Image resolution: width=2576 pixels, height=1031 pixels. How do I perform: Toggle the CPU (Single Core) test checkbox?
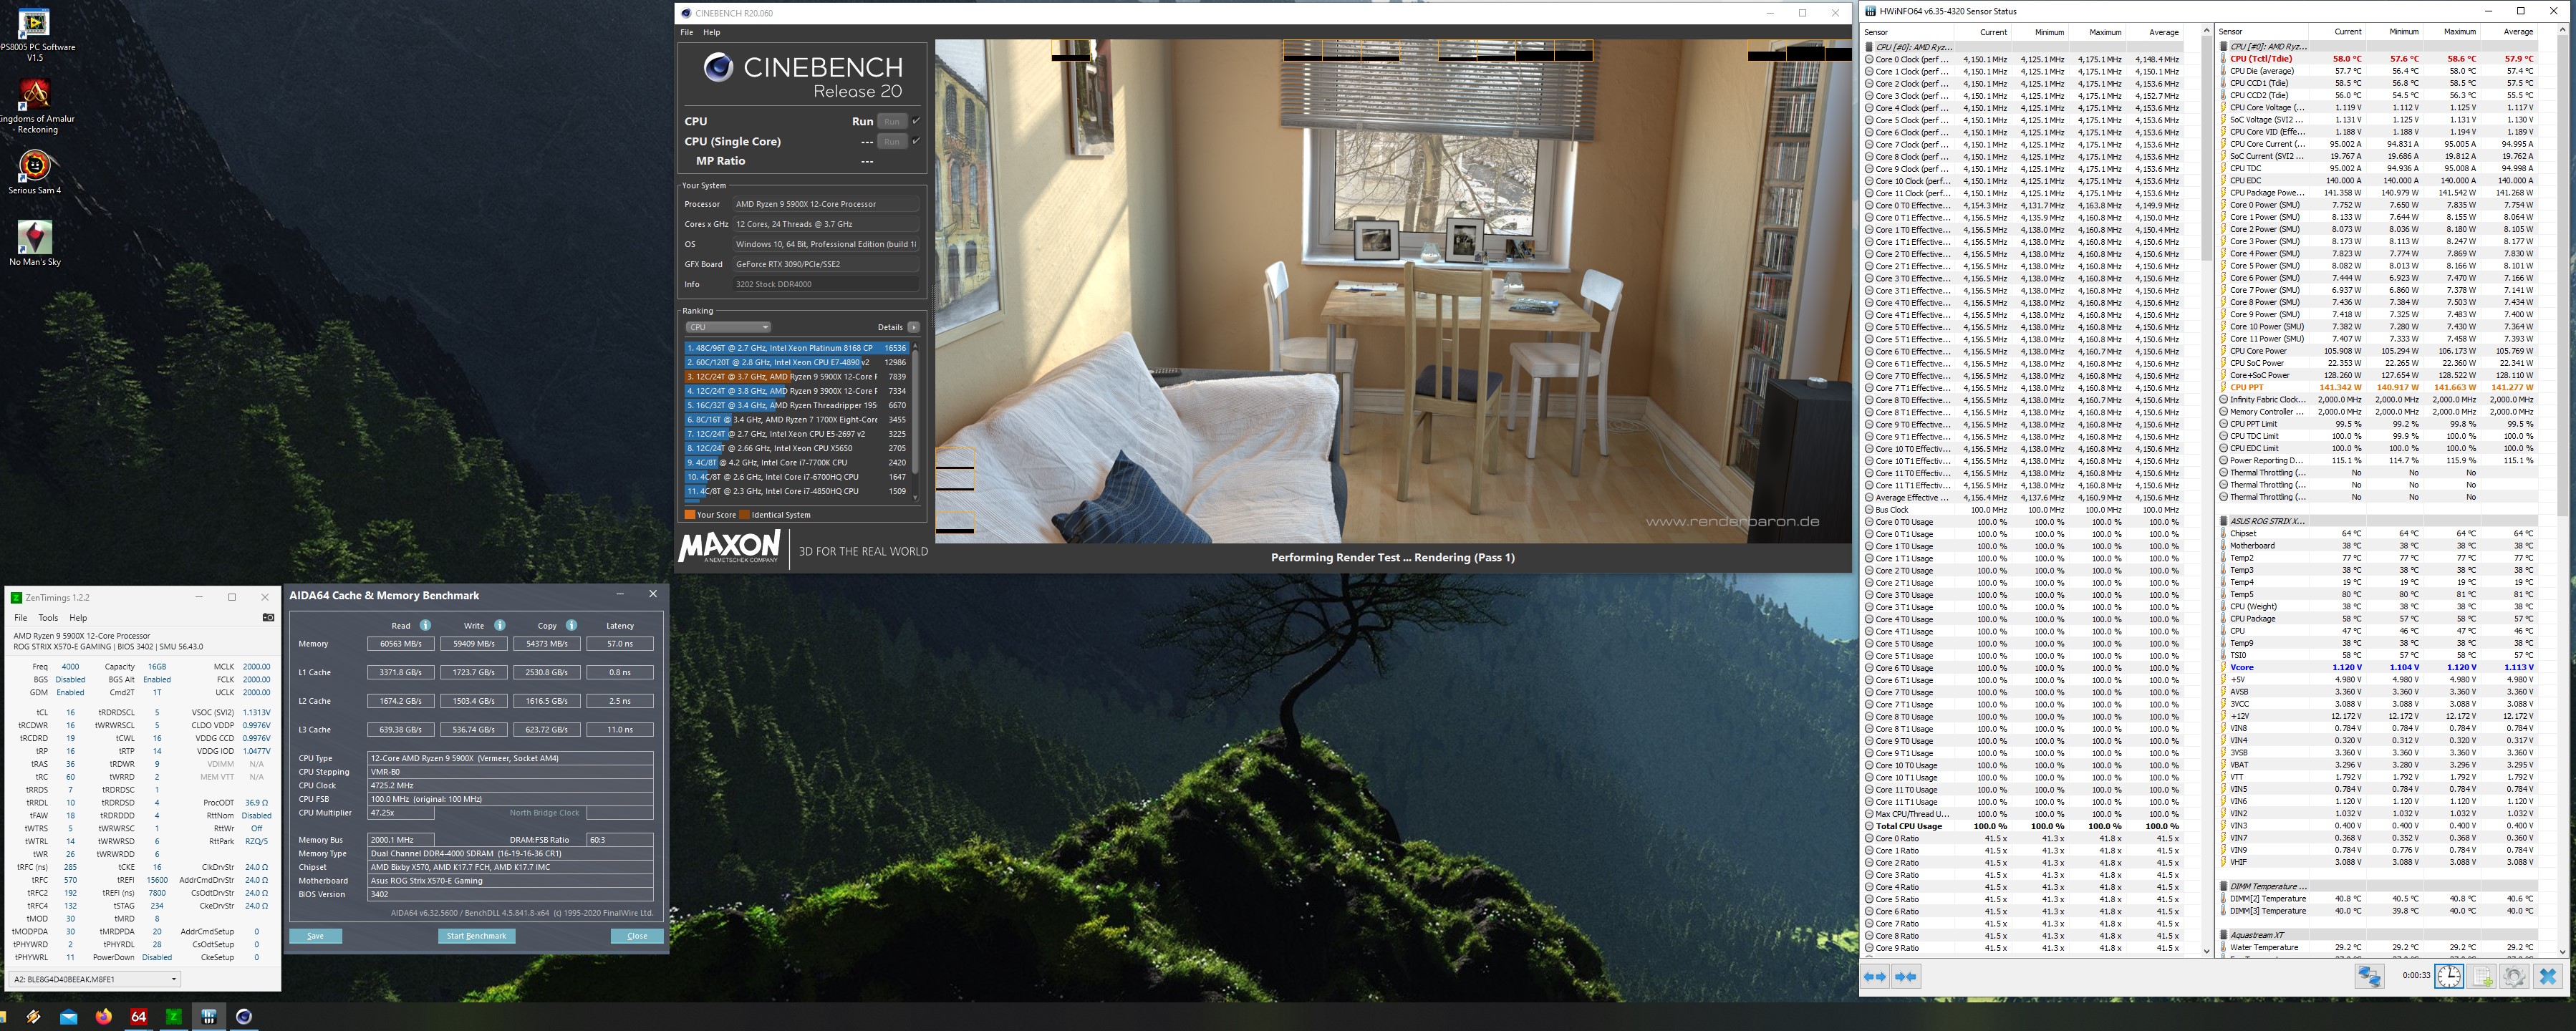[x=916, y=141]
